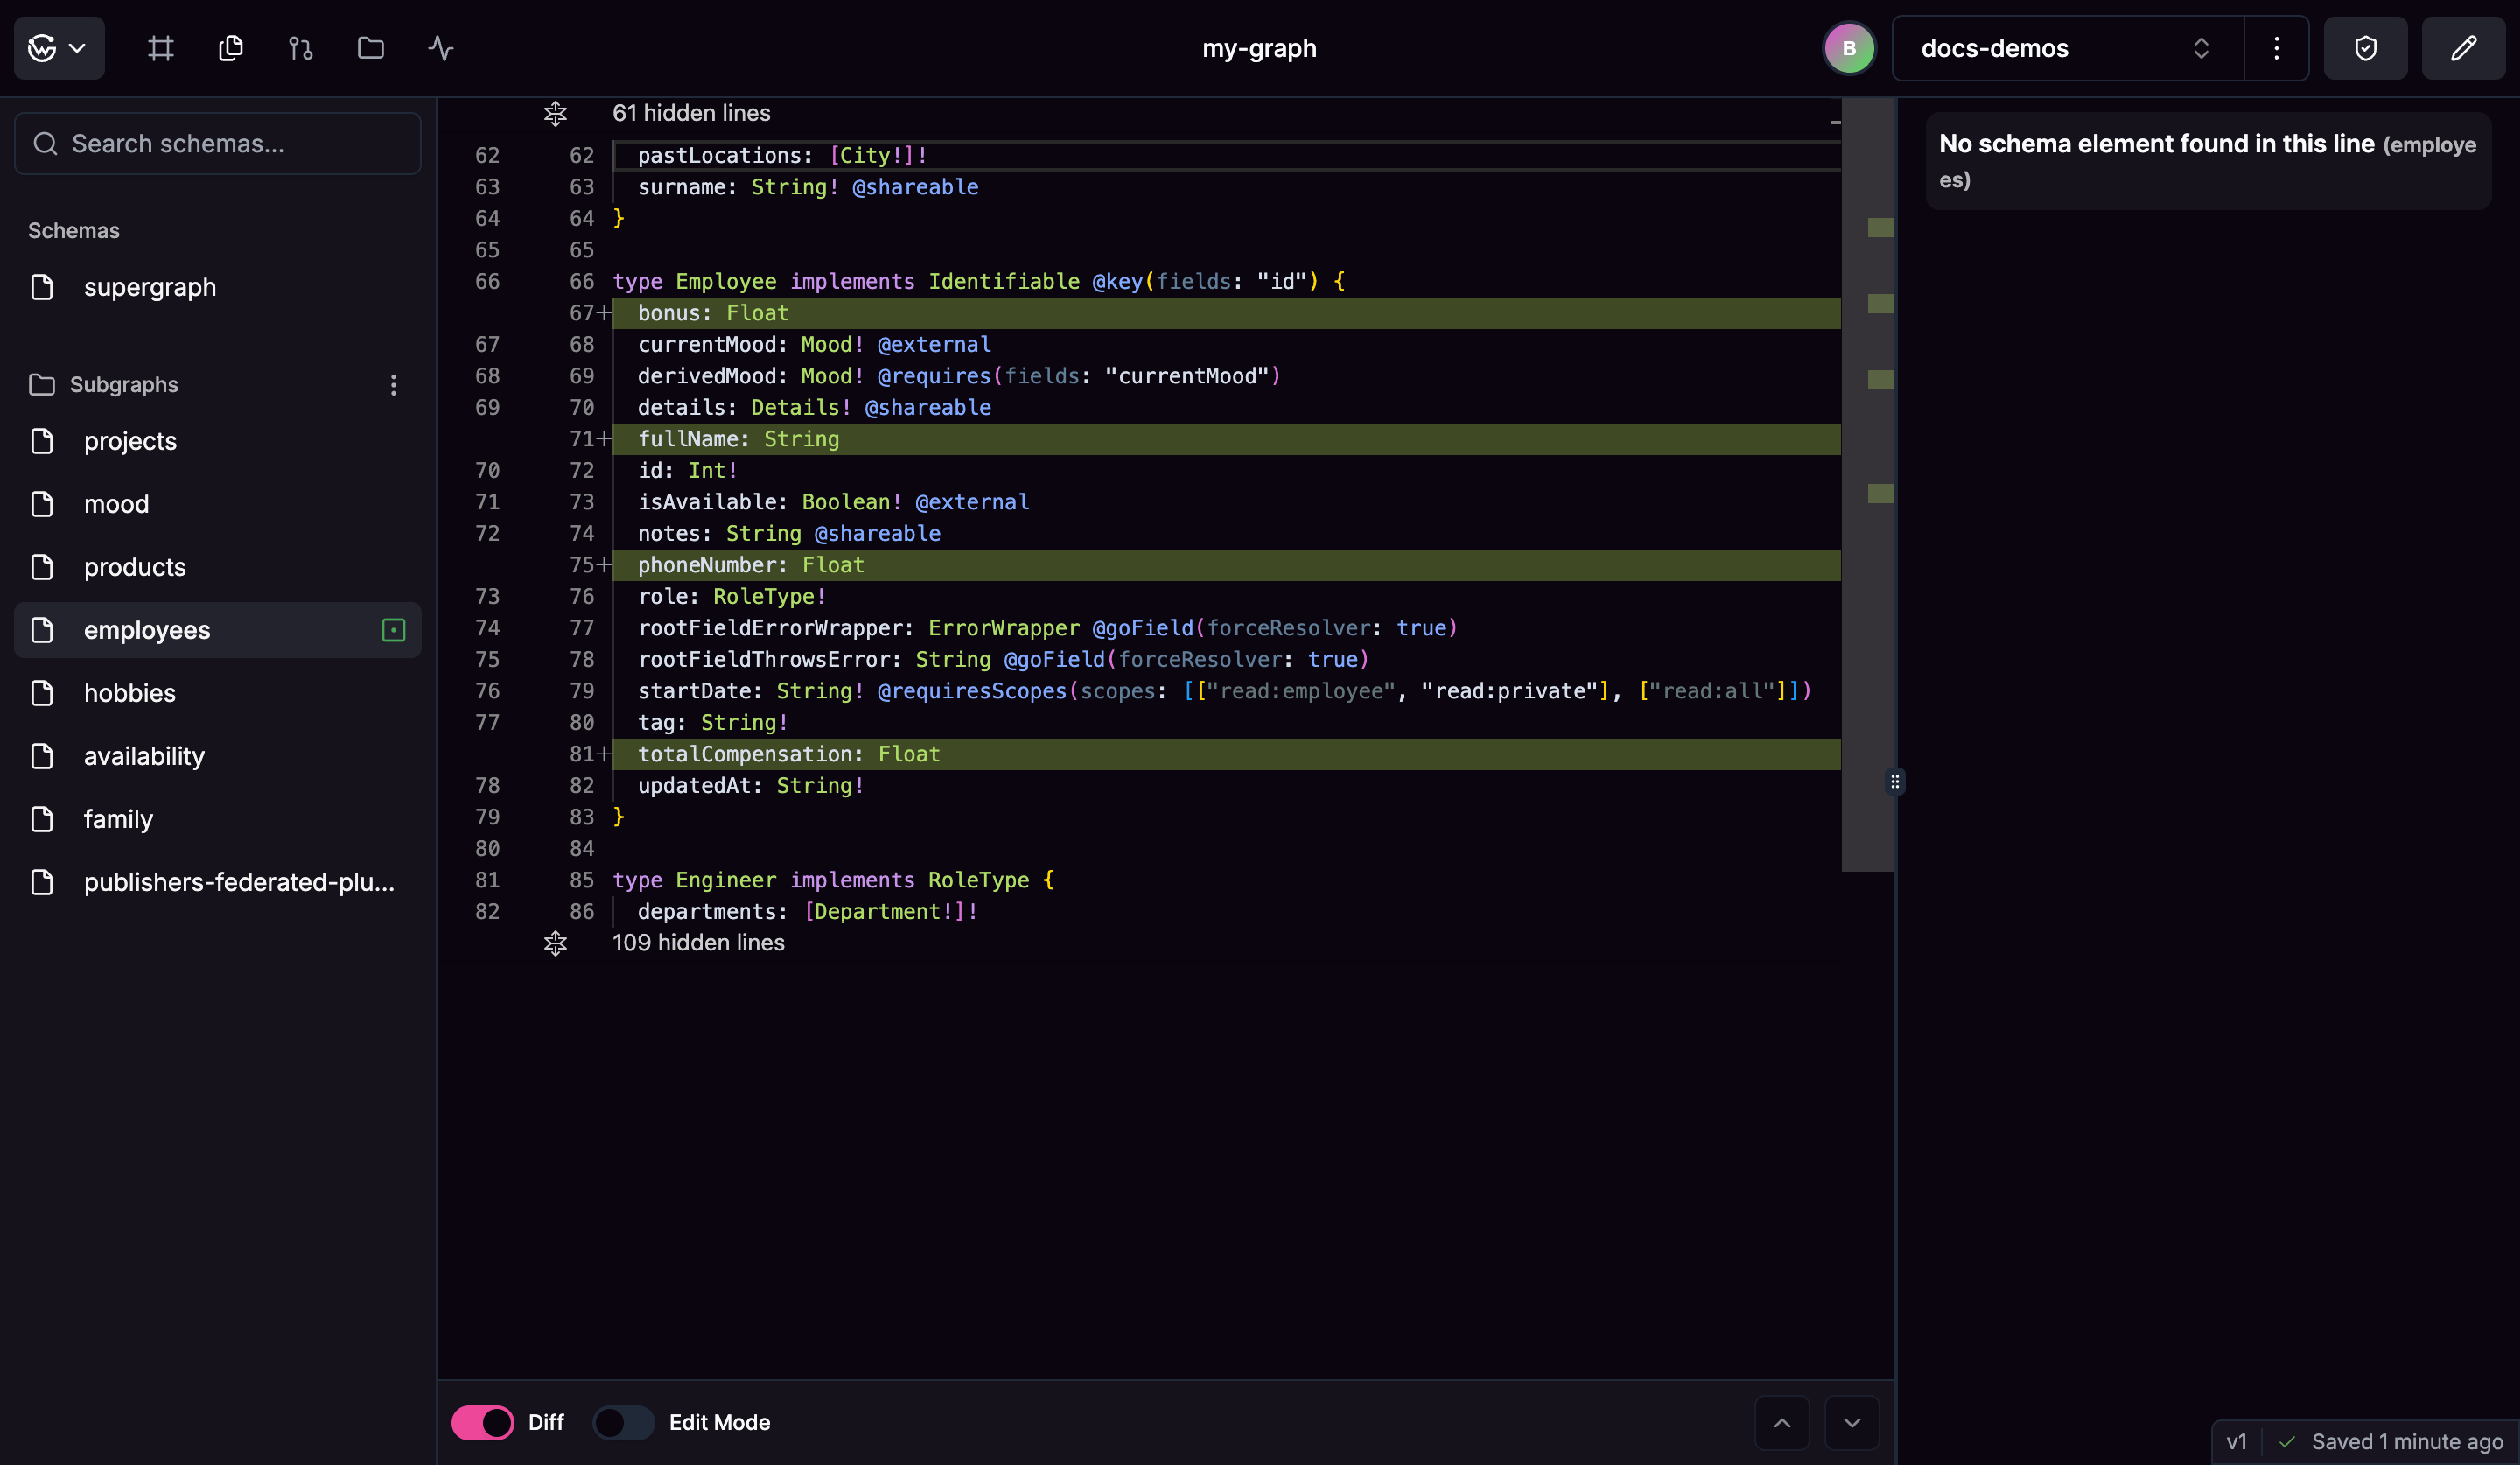Select the hobbies subgraph
The height and width of the screenshot is (1465, 2520).
coord(218,693)
